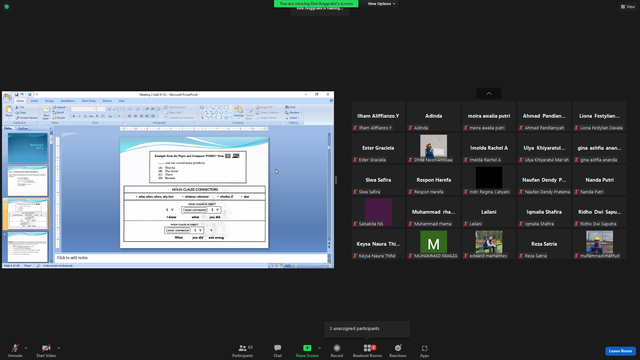Open the font name combo box
The height and width of the screenshot is (360, 640).
84,109
